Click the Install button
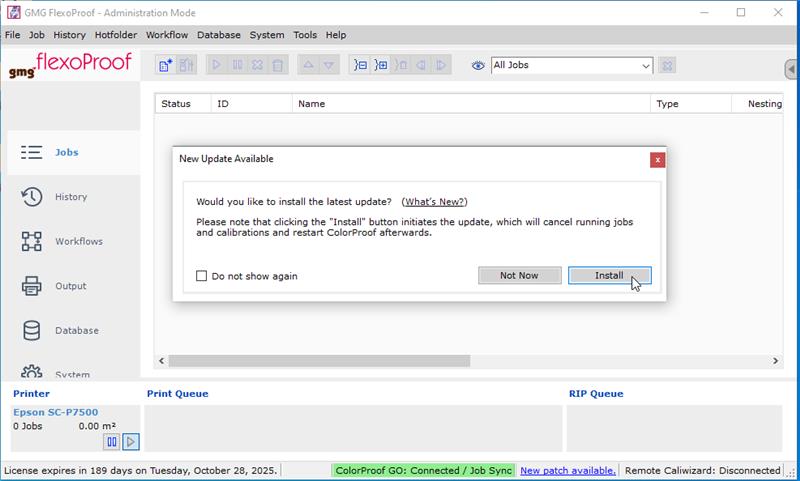Screen dimensions: 800x481 [x=610, y=275]
